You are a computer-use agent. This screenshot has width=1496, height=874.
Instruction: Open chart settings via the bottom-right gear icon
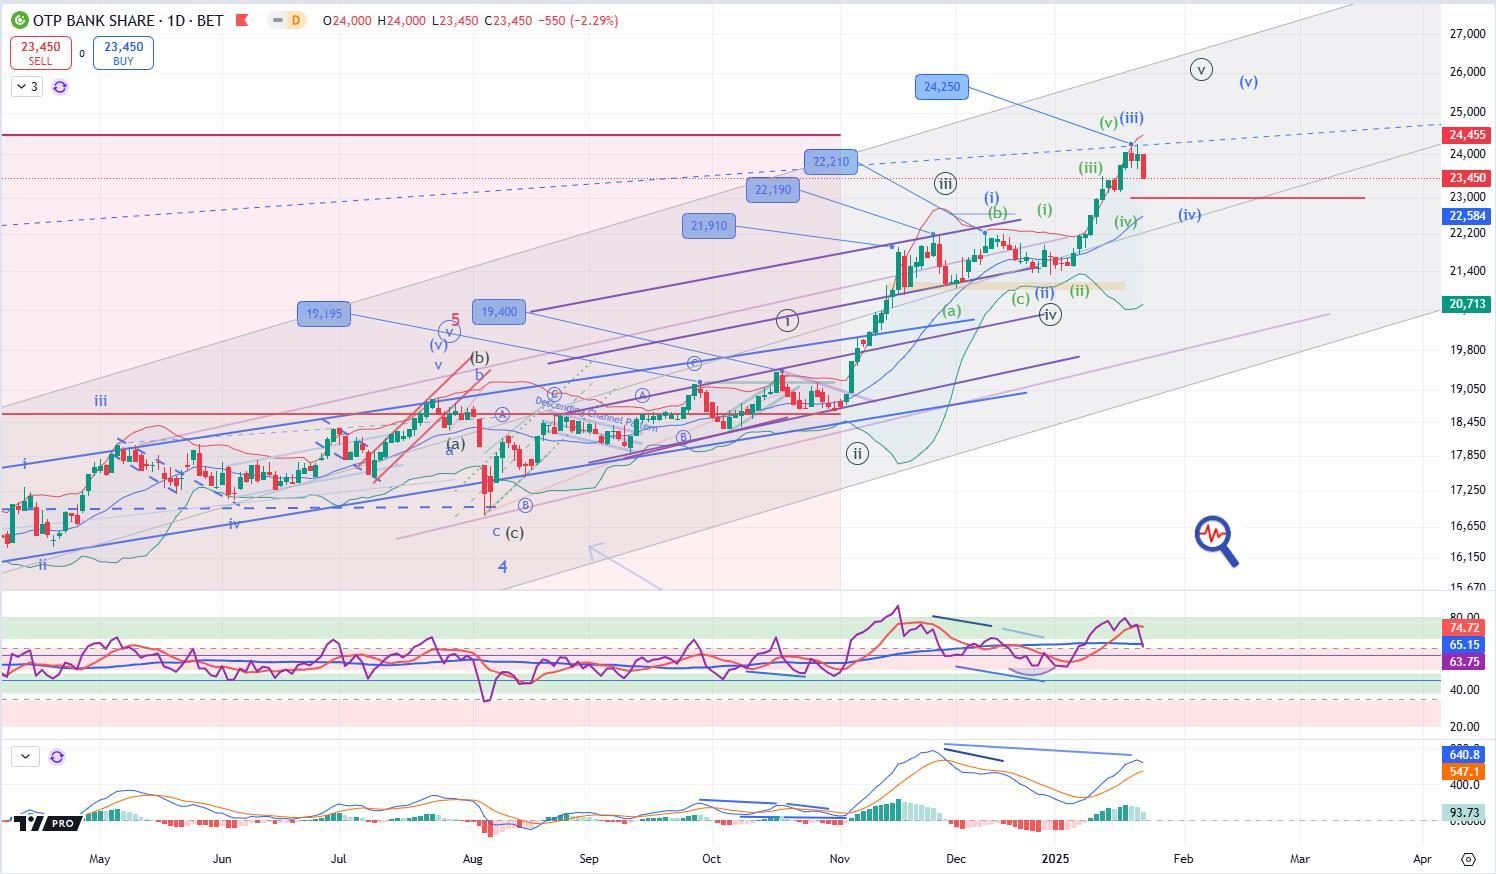tap(1468, 859)
